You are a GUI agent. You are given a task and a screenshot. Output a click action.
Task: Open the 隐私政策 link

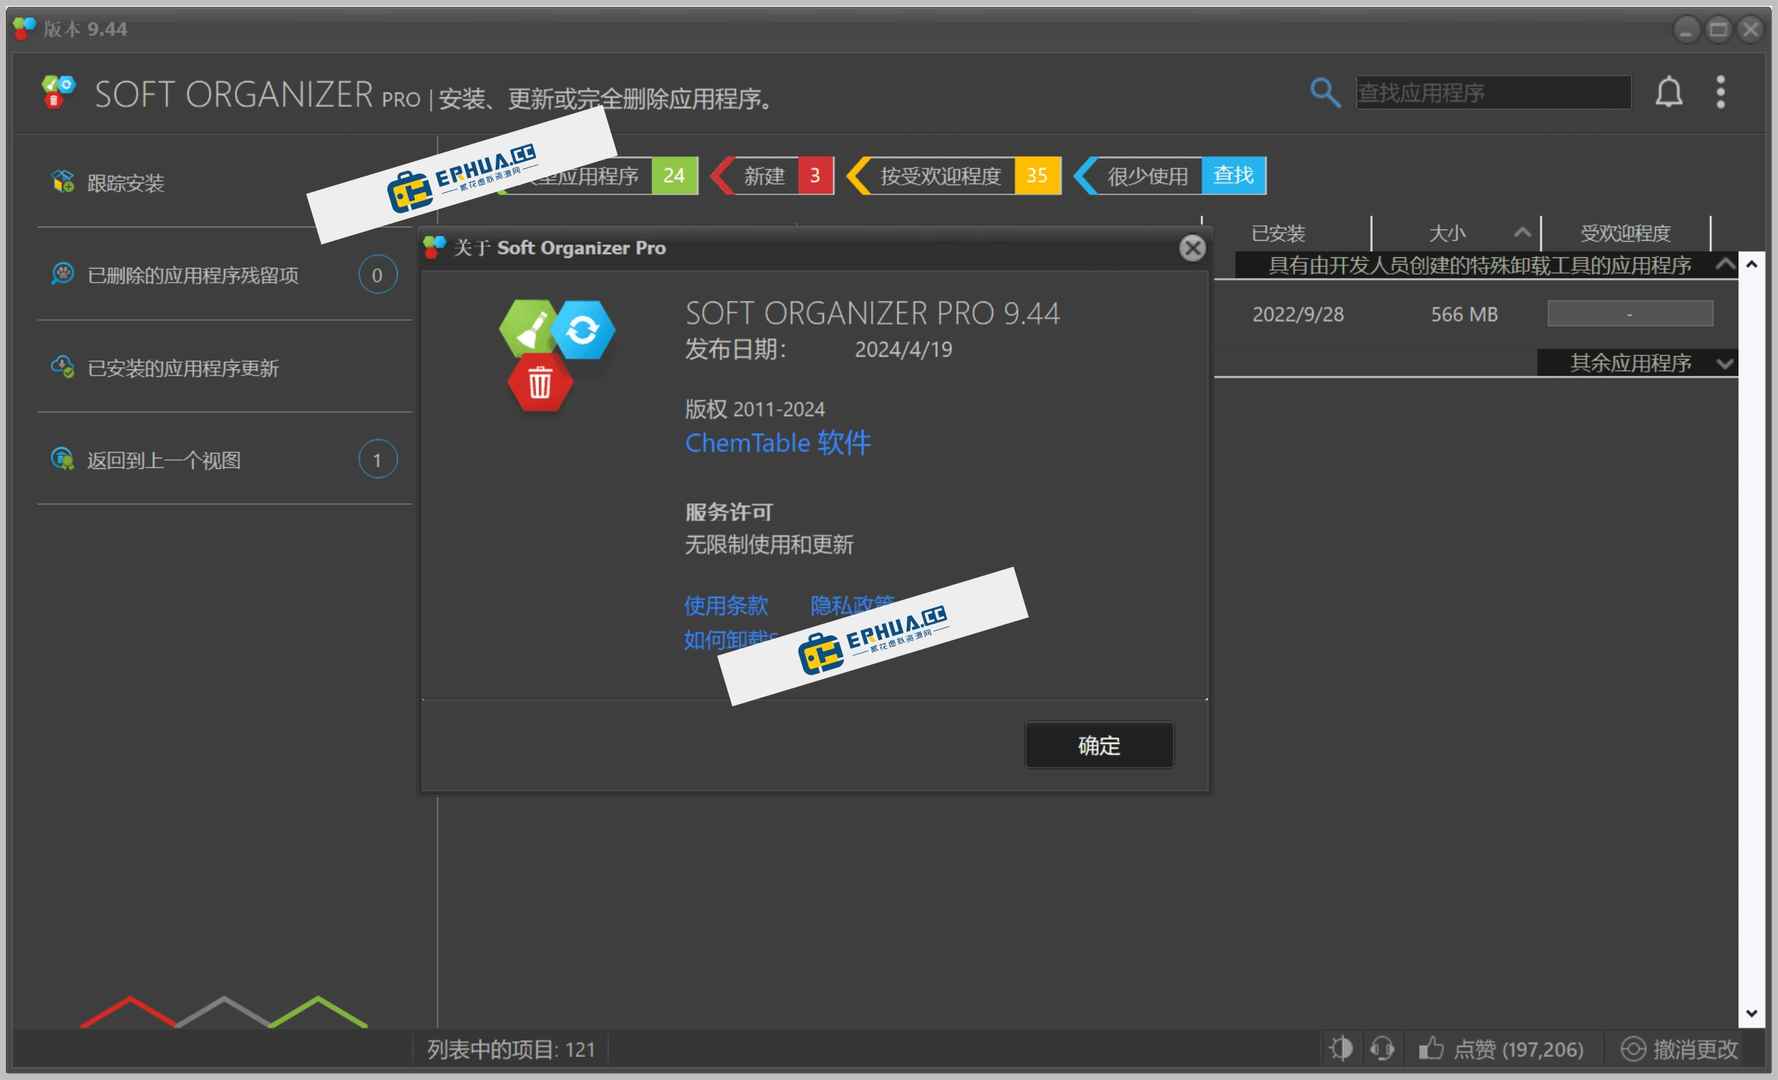[x=852, y=605]
